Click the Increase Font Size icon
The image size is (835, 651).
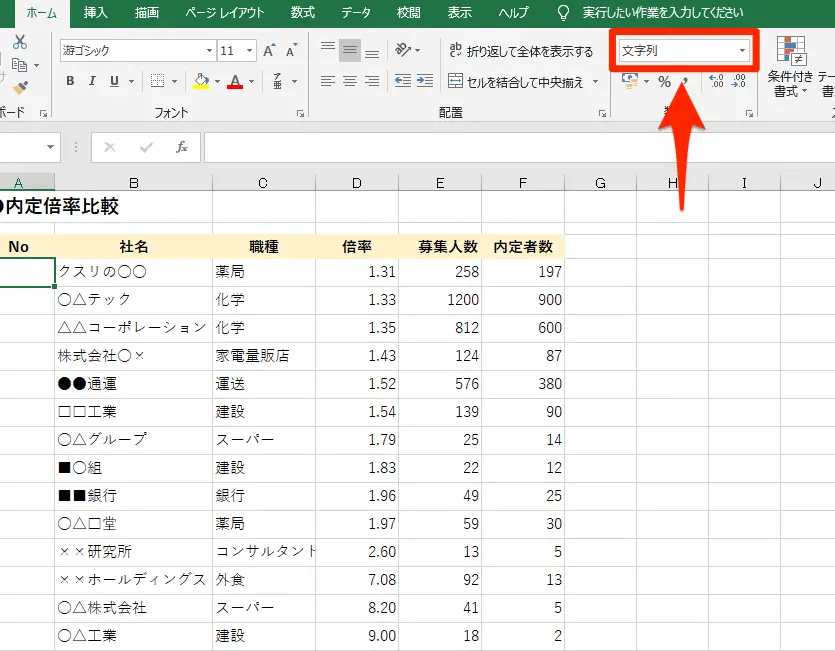(269, 50)
